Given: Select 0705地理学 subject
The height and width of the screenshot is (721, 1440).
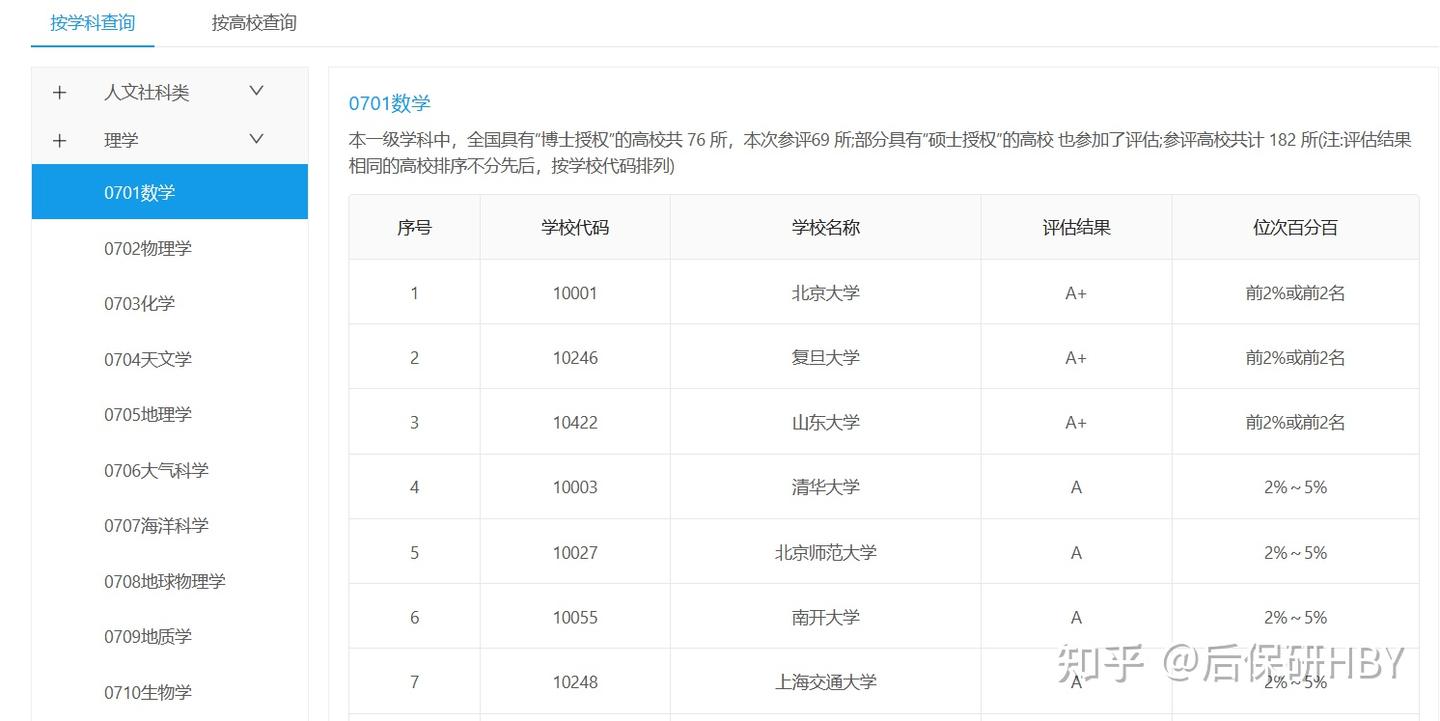Looking at the screenshot, I should coord(148,414).
